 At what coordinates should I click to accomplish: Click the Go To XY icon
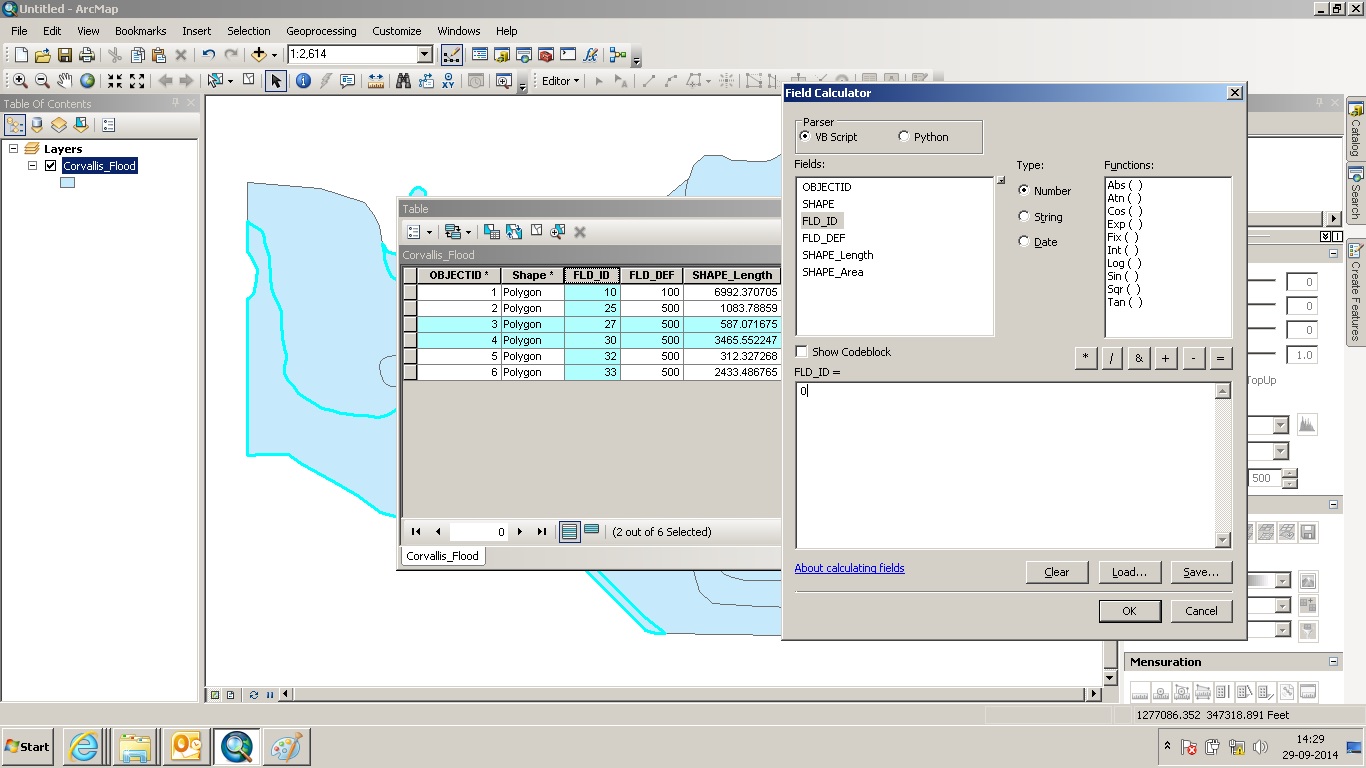coord(448,81)
